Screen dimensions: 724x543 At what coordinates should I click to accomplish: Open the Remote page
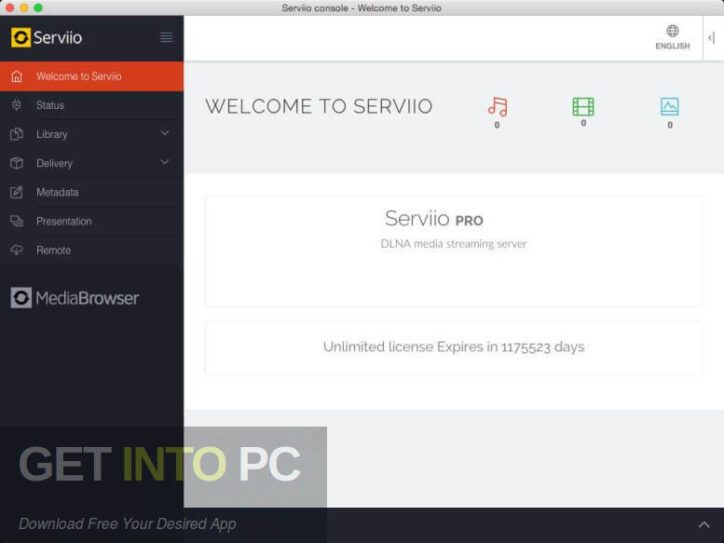pyautogui.click(x=92, y=250)
